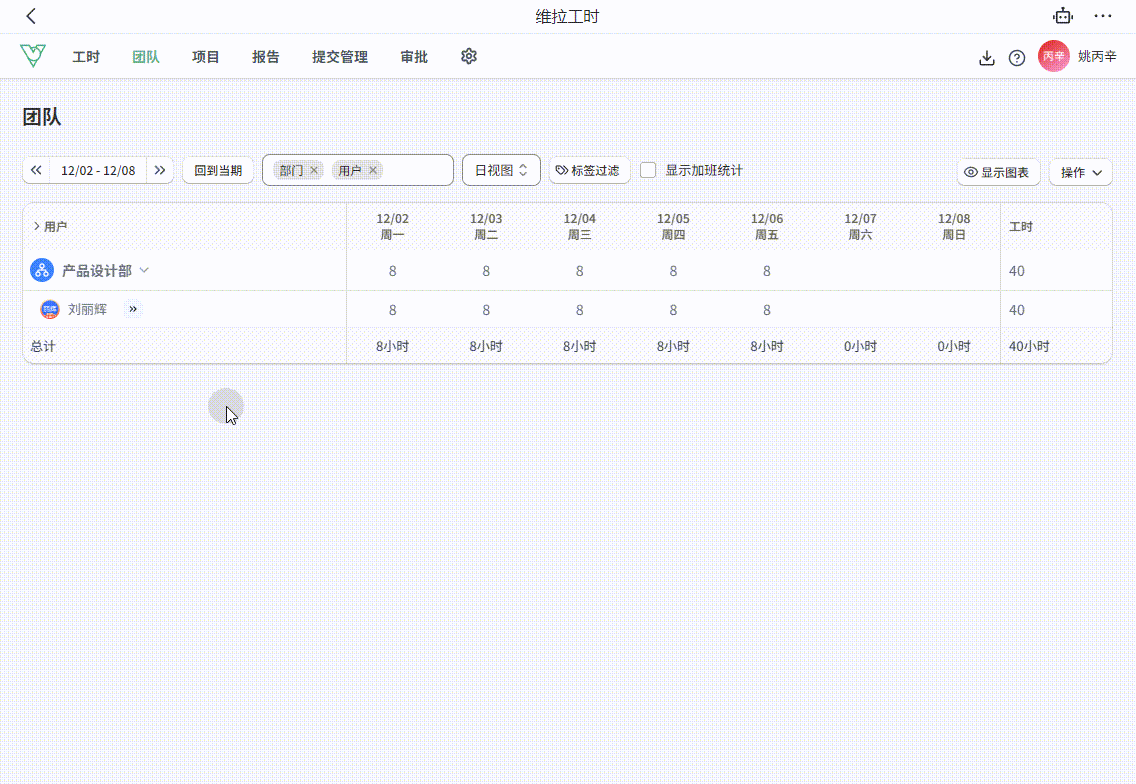Open the 提交管理 tab
1136x784 pixels.
340,57
